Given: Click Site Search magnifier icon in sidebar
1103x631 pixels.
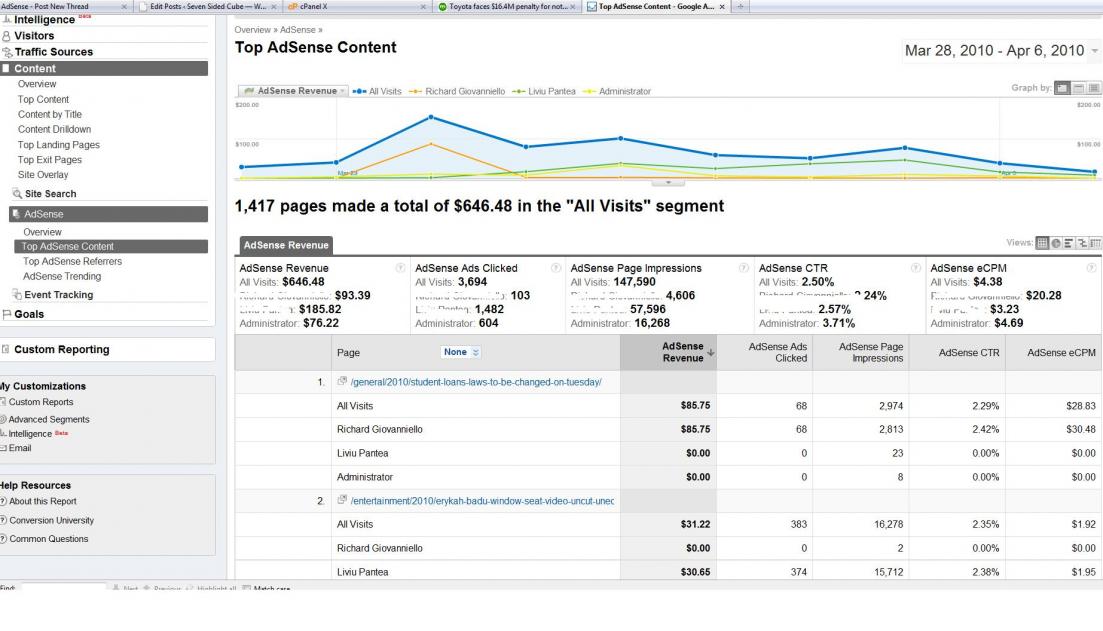Looking at the screenshot, I should (17, 193).
